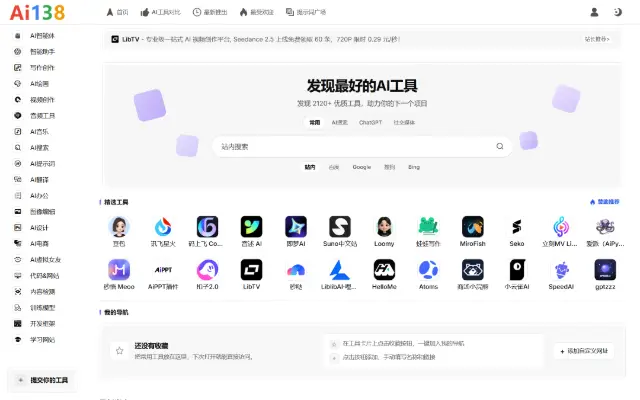Open the AiPPT plugin icon
The width and height of the screenshot is (640, 400).
(163, 270)
